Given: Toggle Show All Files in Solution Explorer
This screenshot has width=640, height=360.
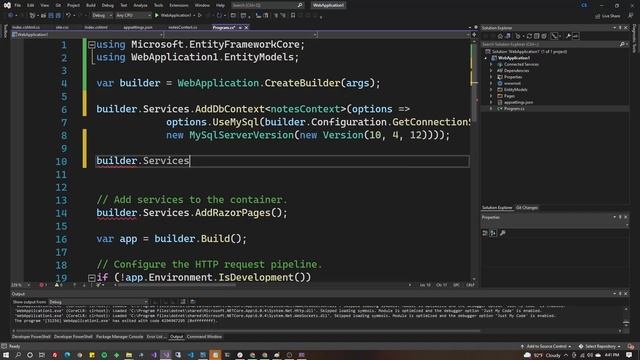Looking at the screenshot, I should tap(544, 36).
